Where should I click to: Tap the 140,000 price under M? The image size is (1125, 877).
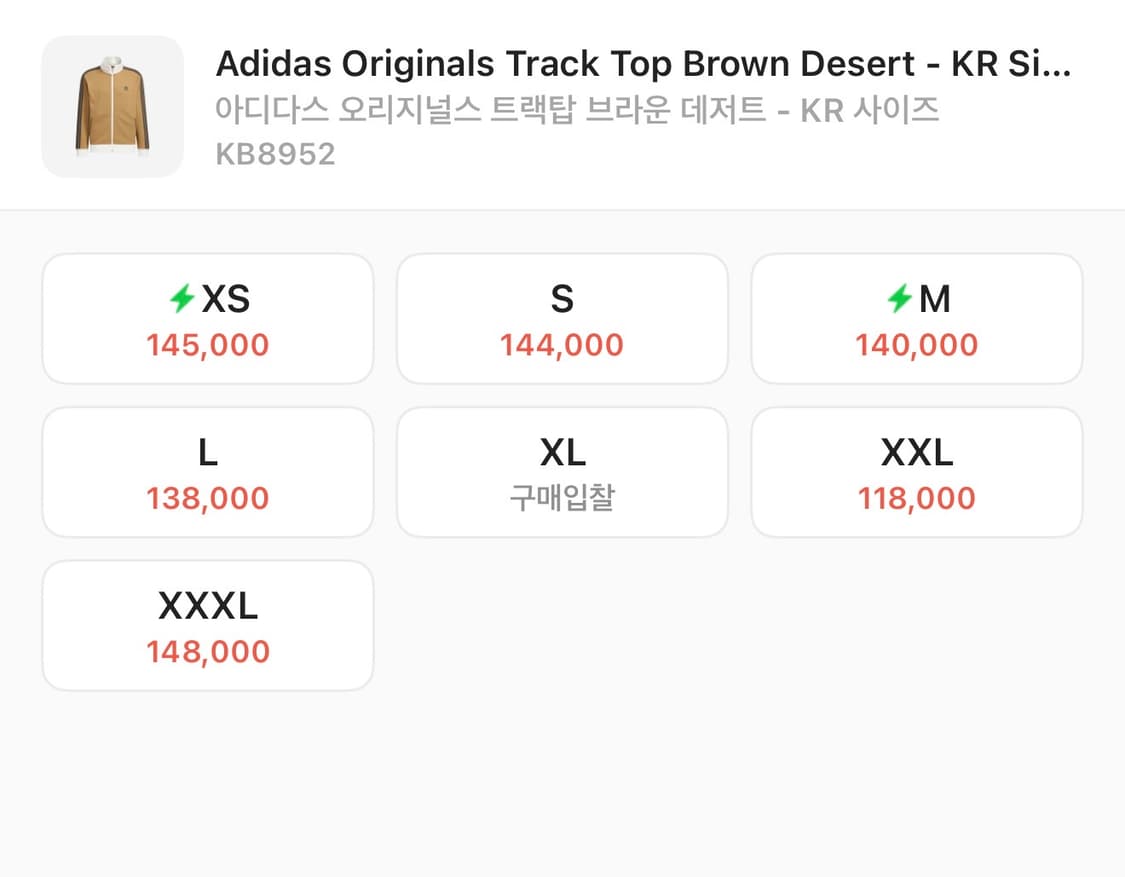pyautogui.click(x=916, y=345)
